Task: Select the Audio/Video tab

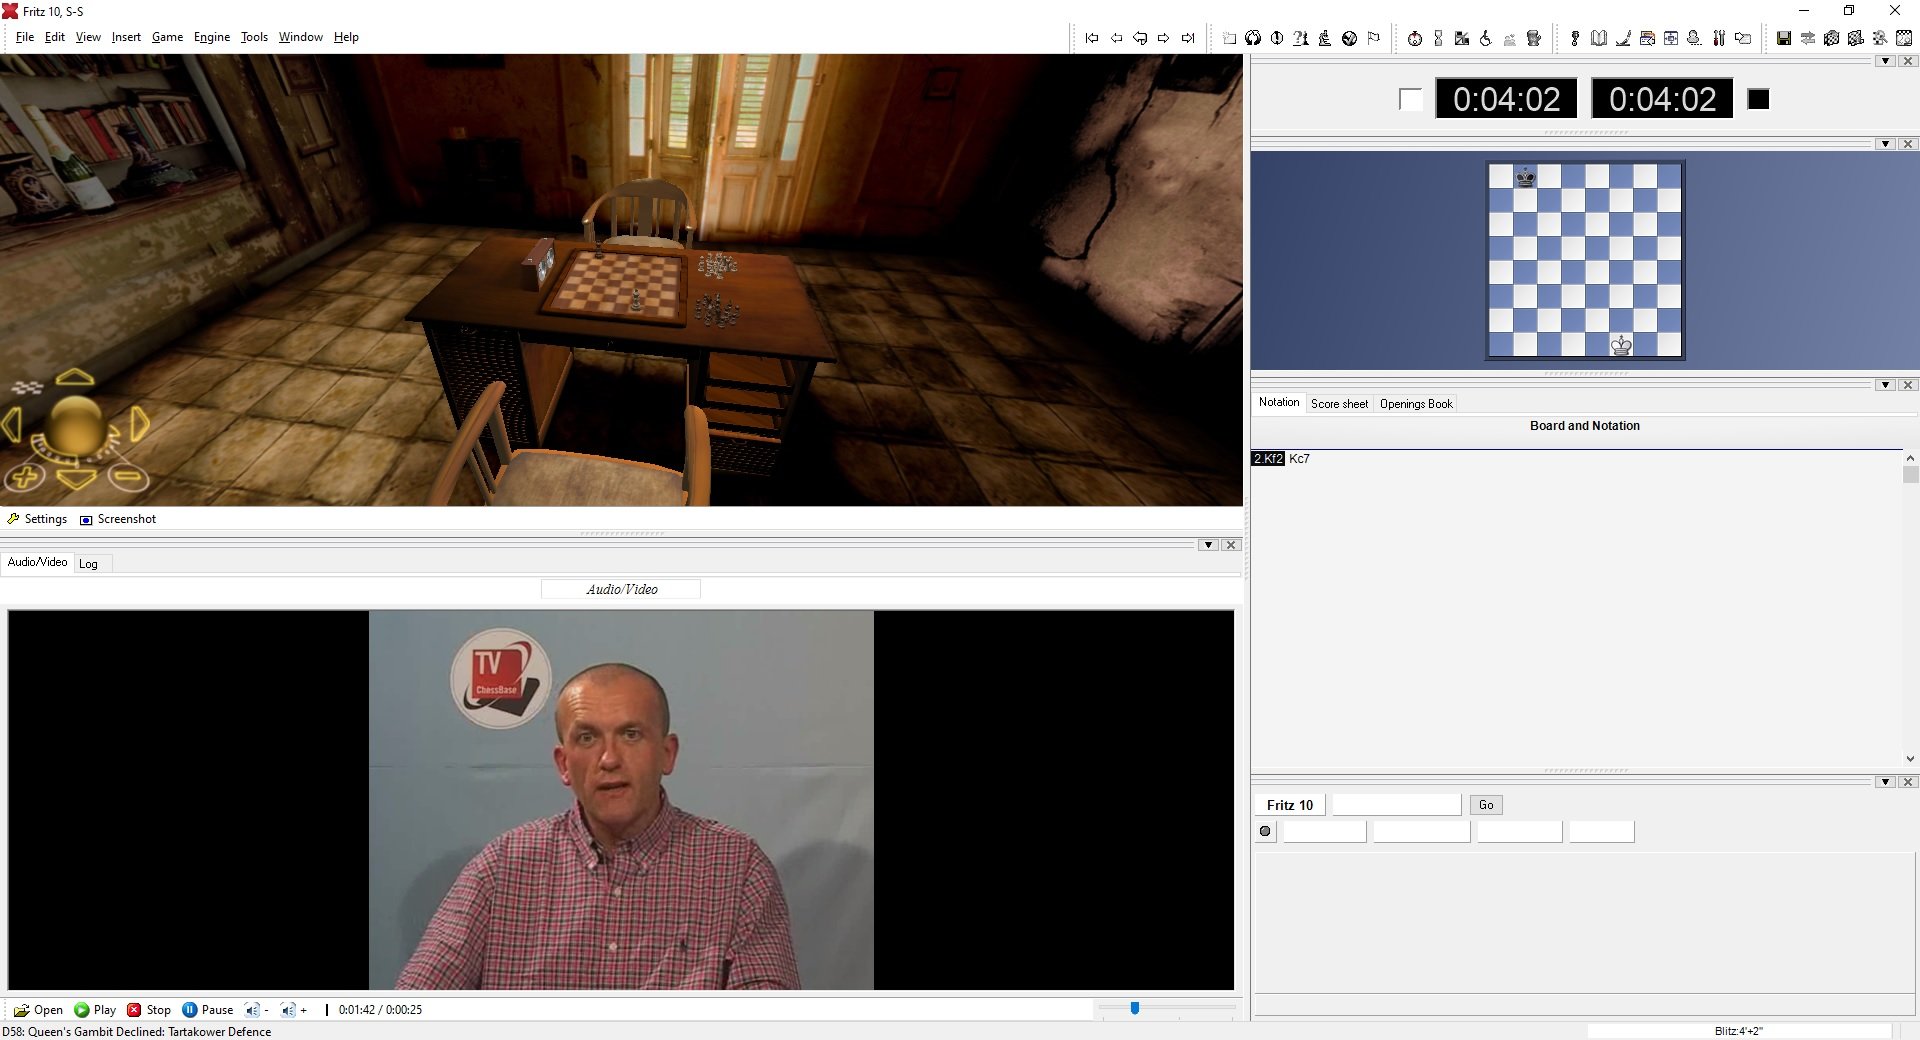Action: [37, 562]
